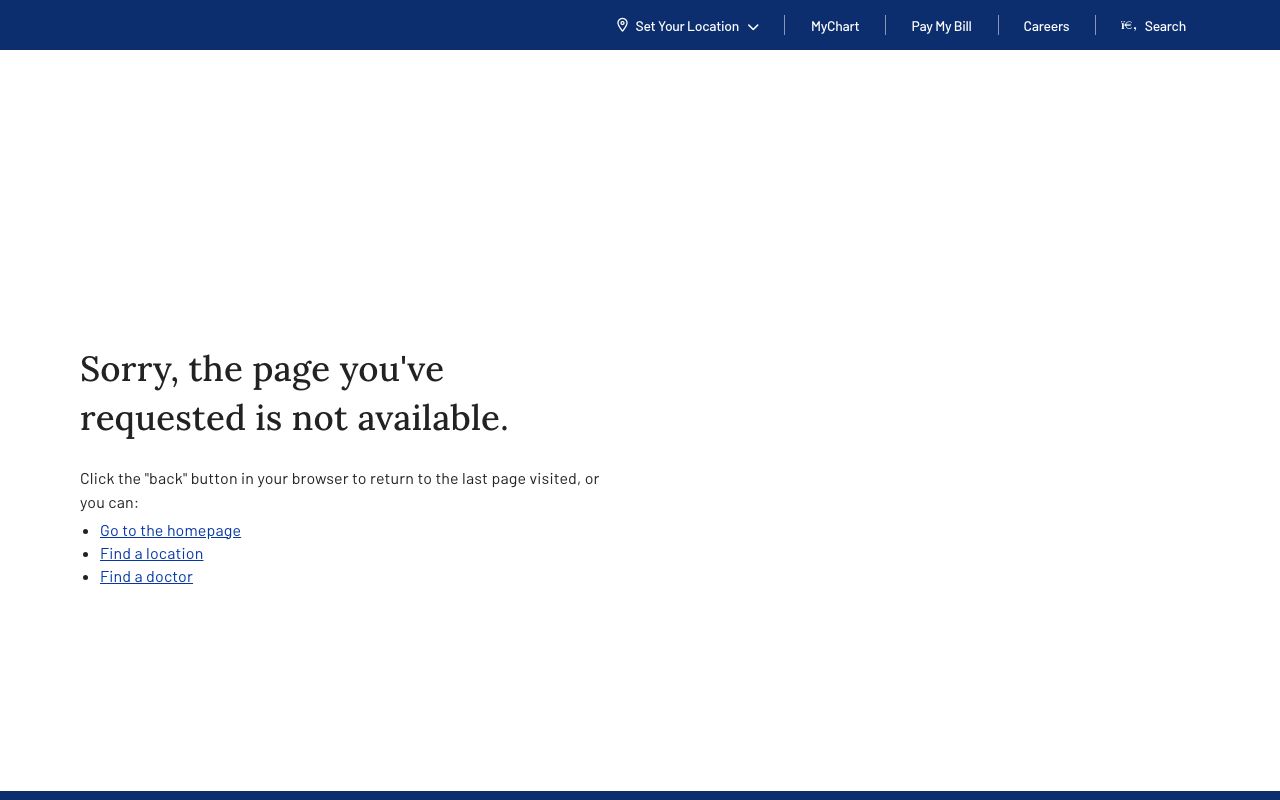Click the 'Sorry, the page you've' heading line

click(261, 369)
